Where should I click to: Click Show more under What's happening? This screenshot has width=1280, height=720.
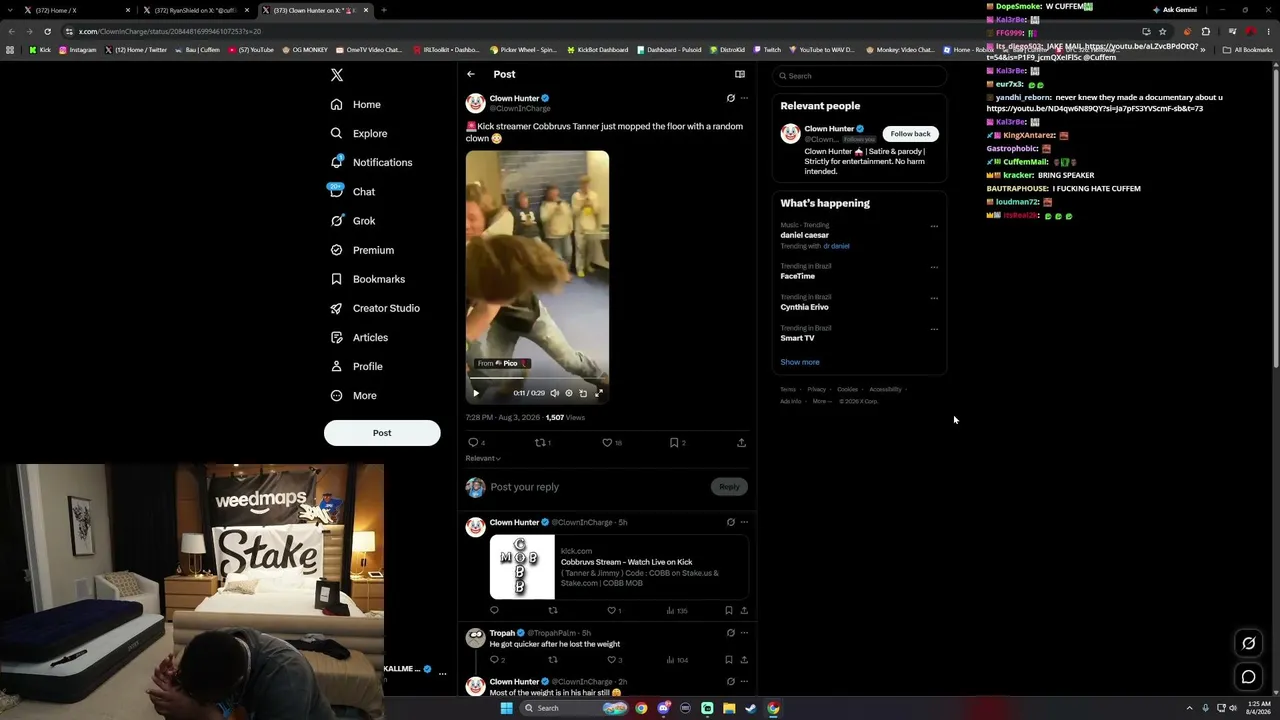(x=800, y=362)
